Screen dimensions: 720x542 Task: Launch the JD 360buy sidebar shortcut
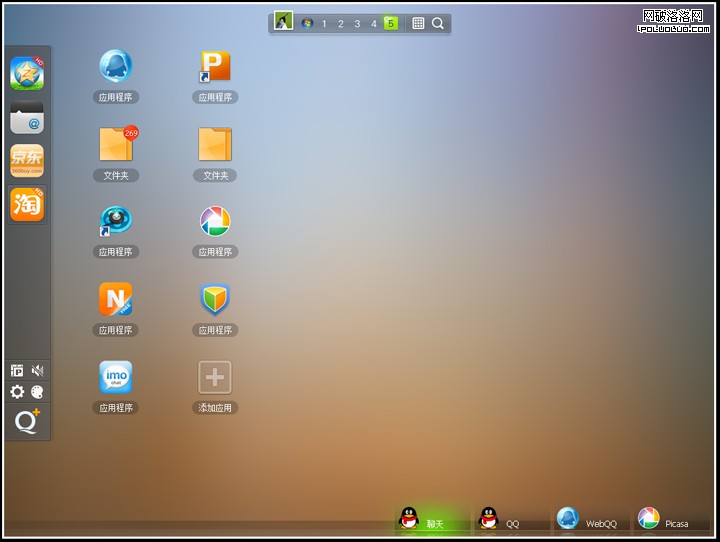[x=27, y=160]
